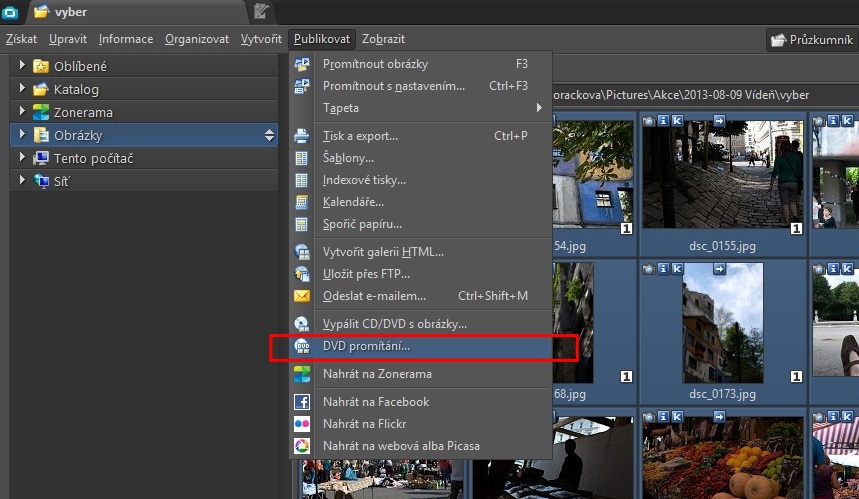Choose Tisk a export menu entry
This screenshot has width=859, height=499.
[x=420, y=136]
